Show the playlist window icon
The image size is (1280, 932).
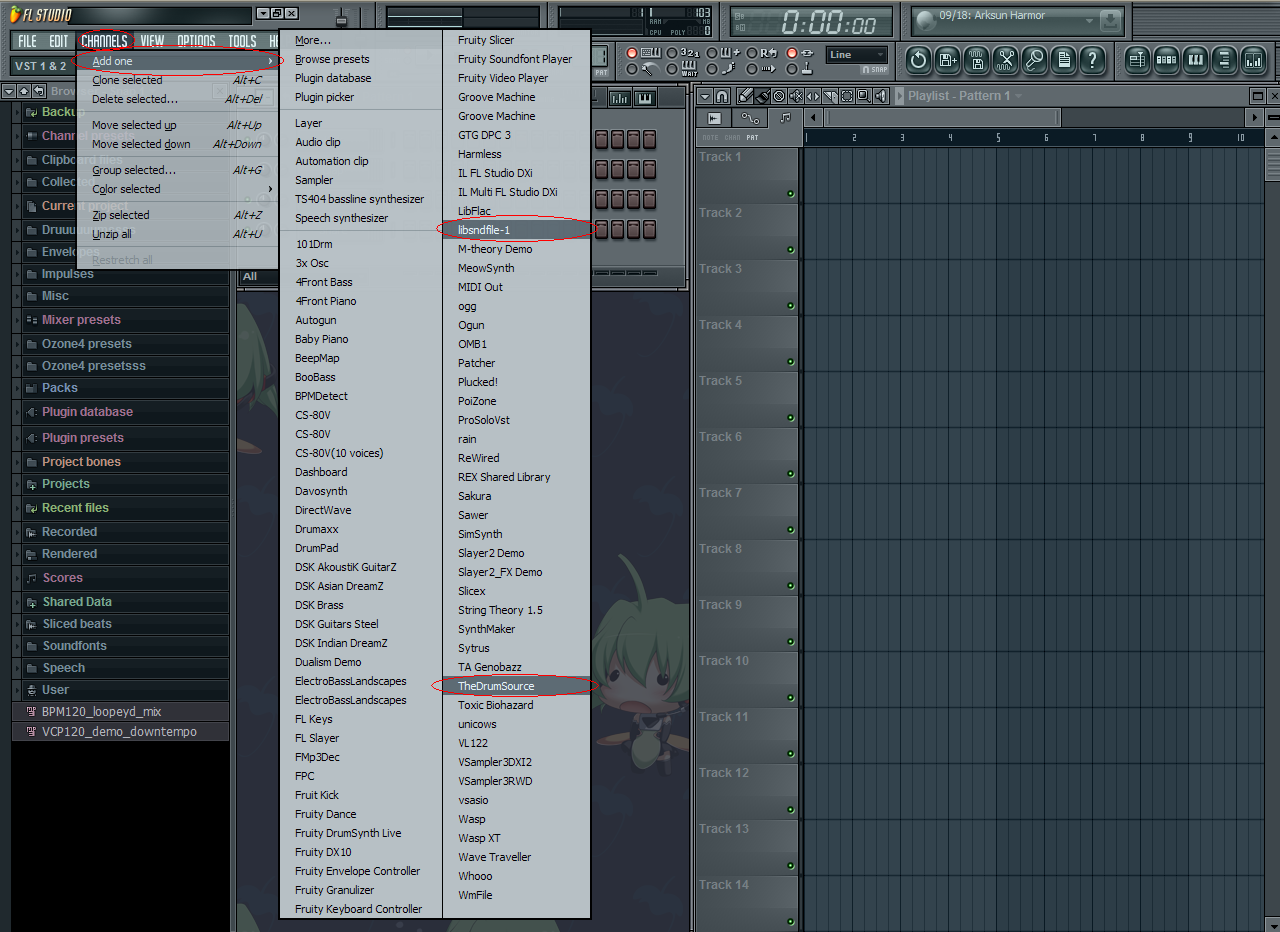pyautogui.click(x=1137, y=60)
